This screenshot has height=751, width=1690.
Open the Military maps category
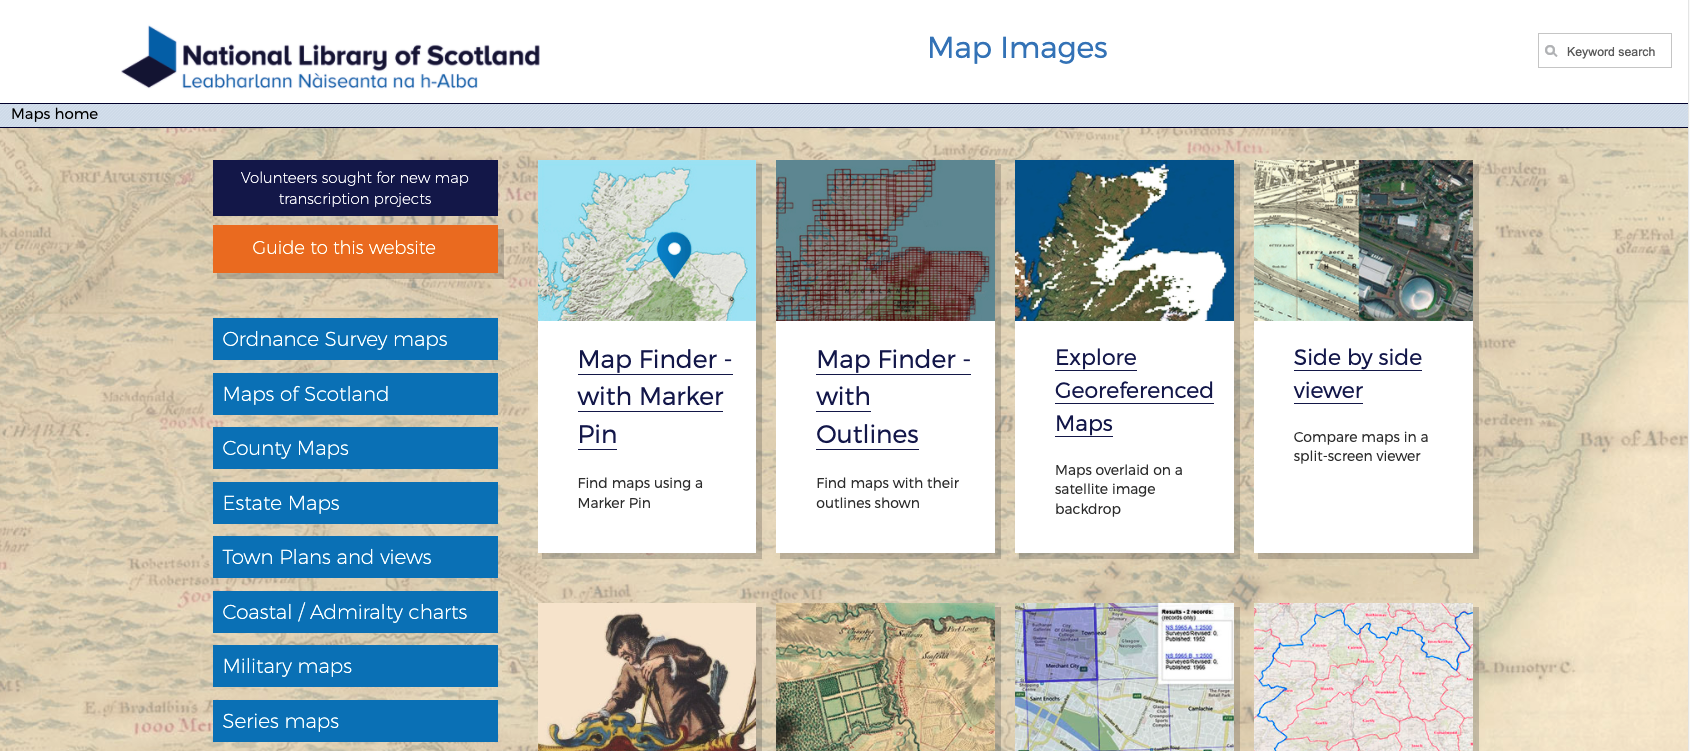pyautogui.click(x=355, y=666)
